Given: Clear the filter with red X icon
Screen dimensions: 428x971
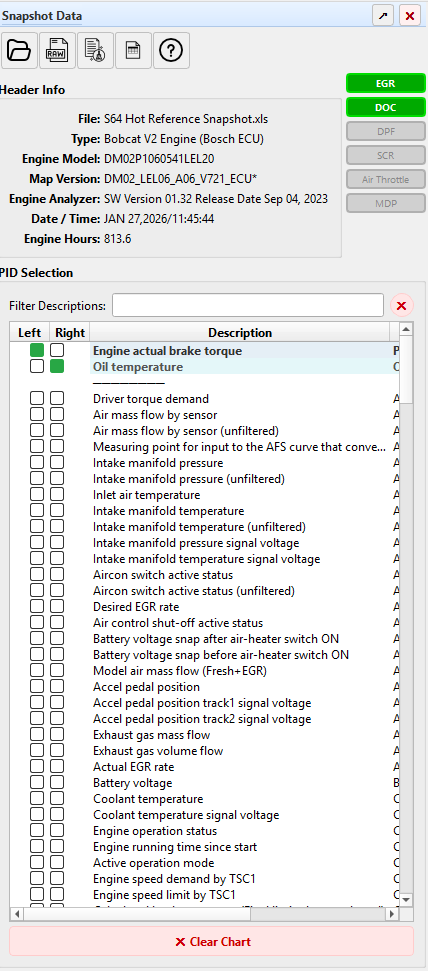Looking at the screenshot, I should coord(401,305).
